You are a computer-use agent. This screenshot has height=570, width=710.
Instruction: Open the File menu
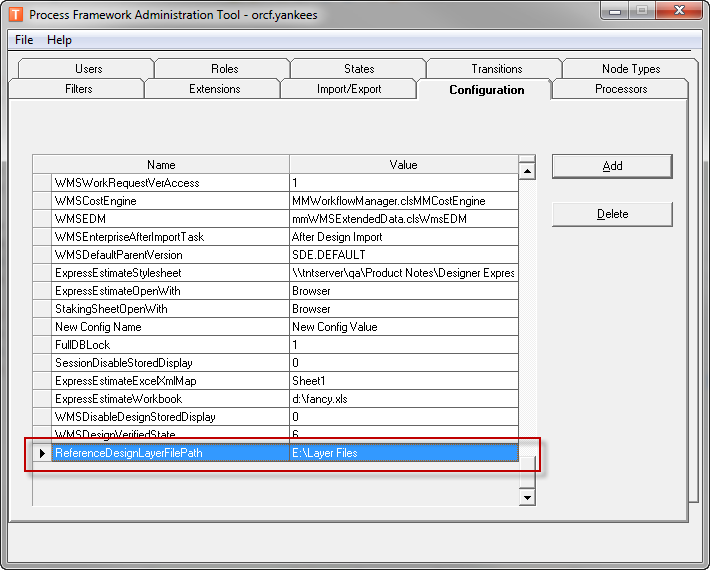(x=24, y=40)
